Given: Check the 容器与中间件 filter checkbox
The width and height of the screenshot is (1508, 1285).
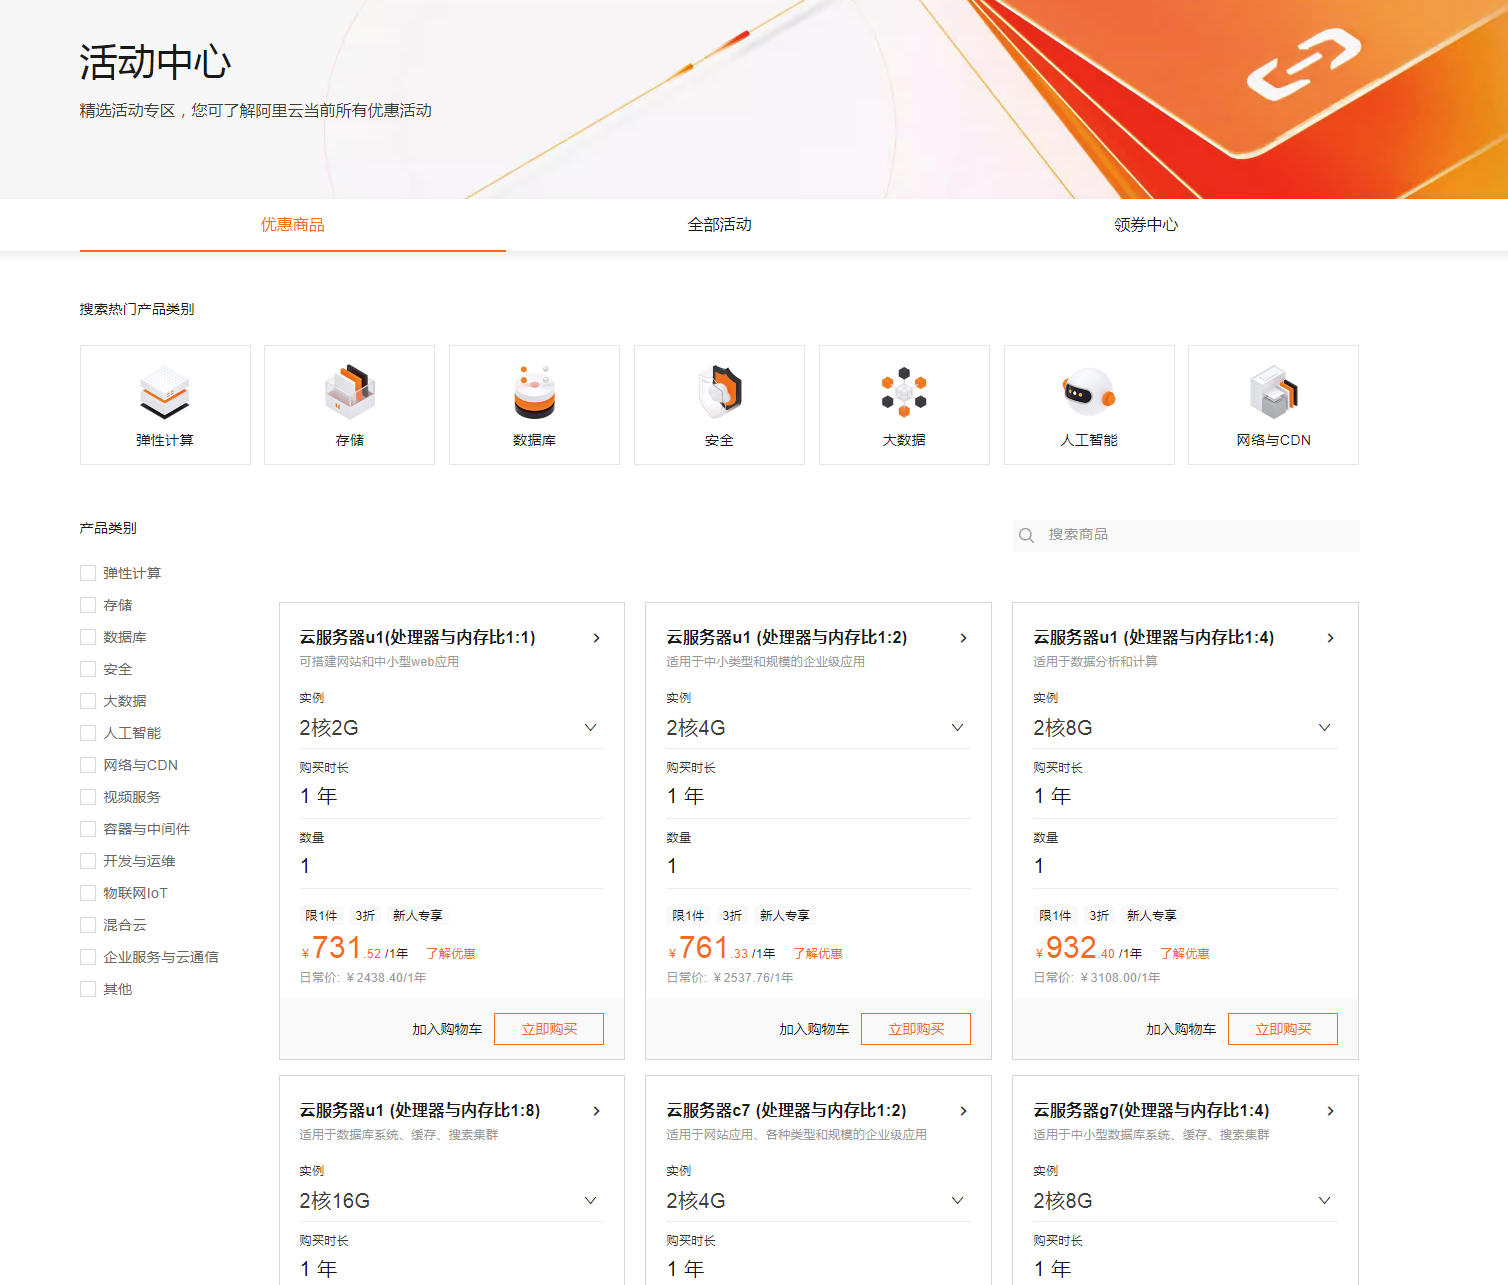Looking at the screenshot, I should (x=88, y=829).
